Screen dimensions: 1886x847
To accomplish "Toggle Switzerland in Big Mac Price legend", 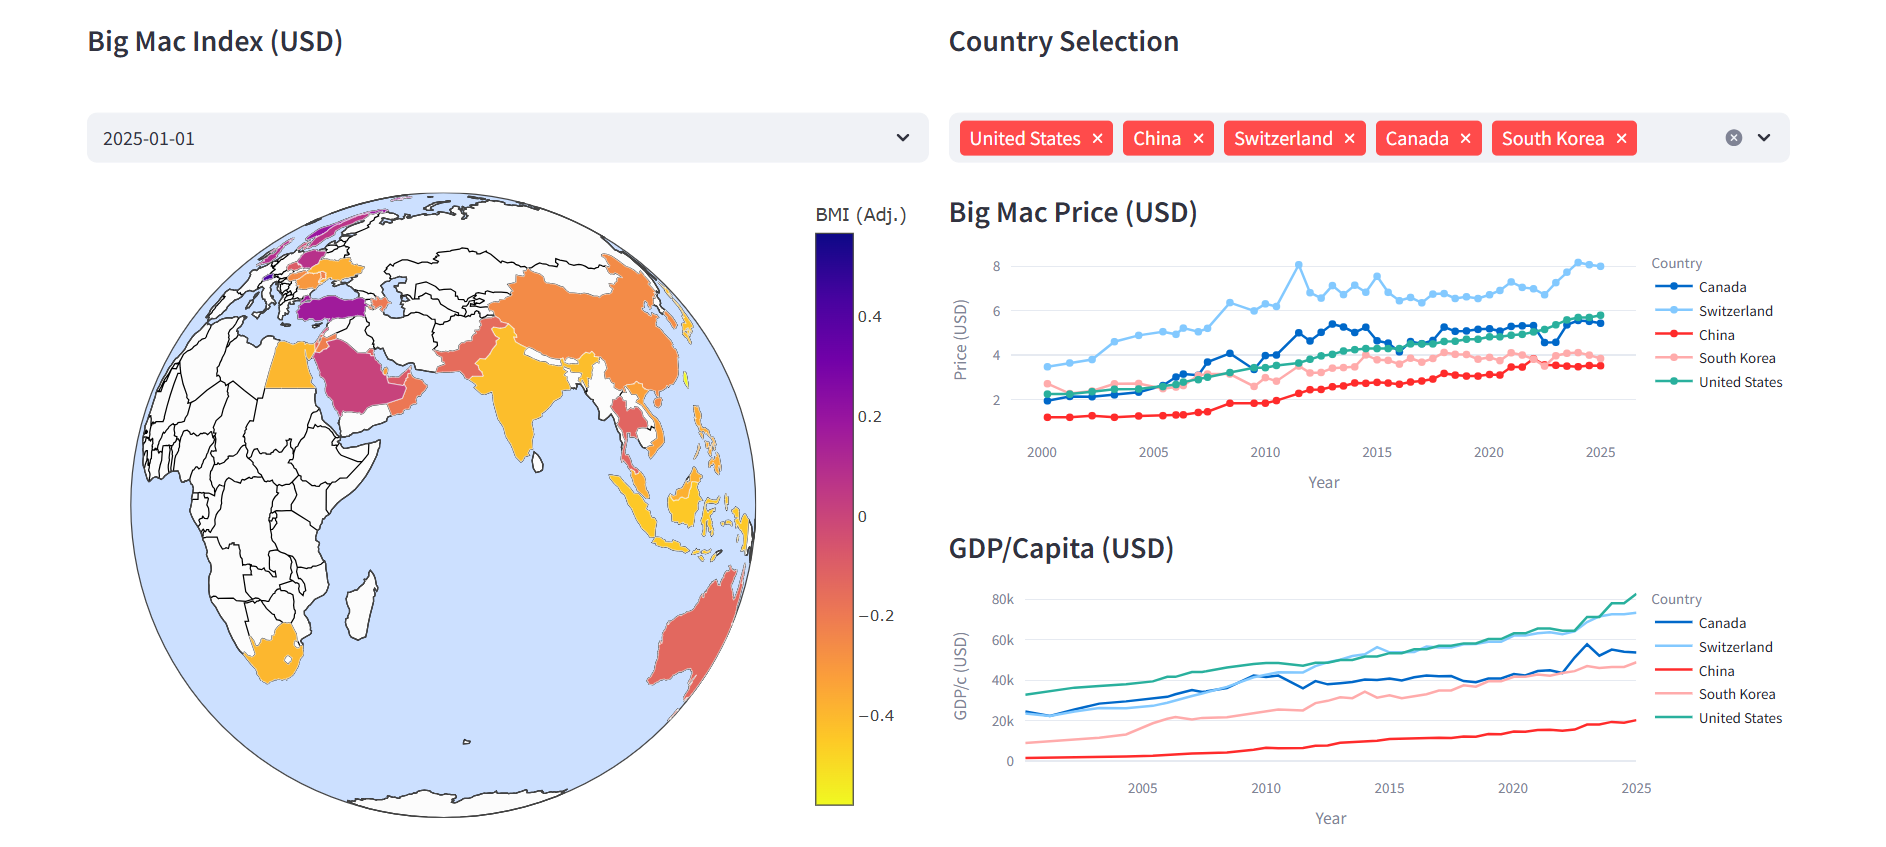I will tap(1734, 311).
